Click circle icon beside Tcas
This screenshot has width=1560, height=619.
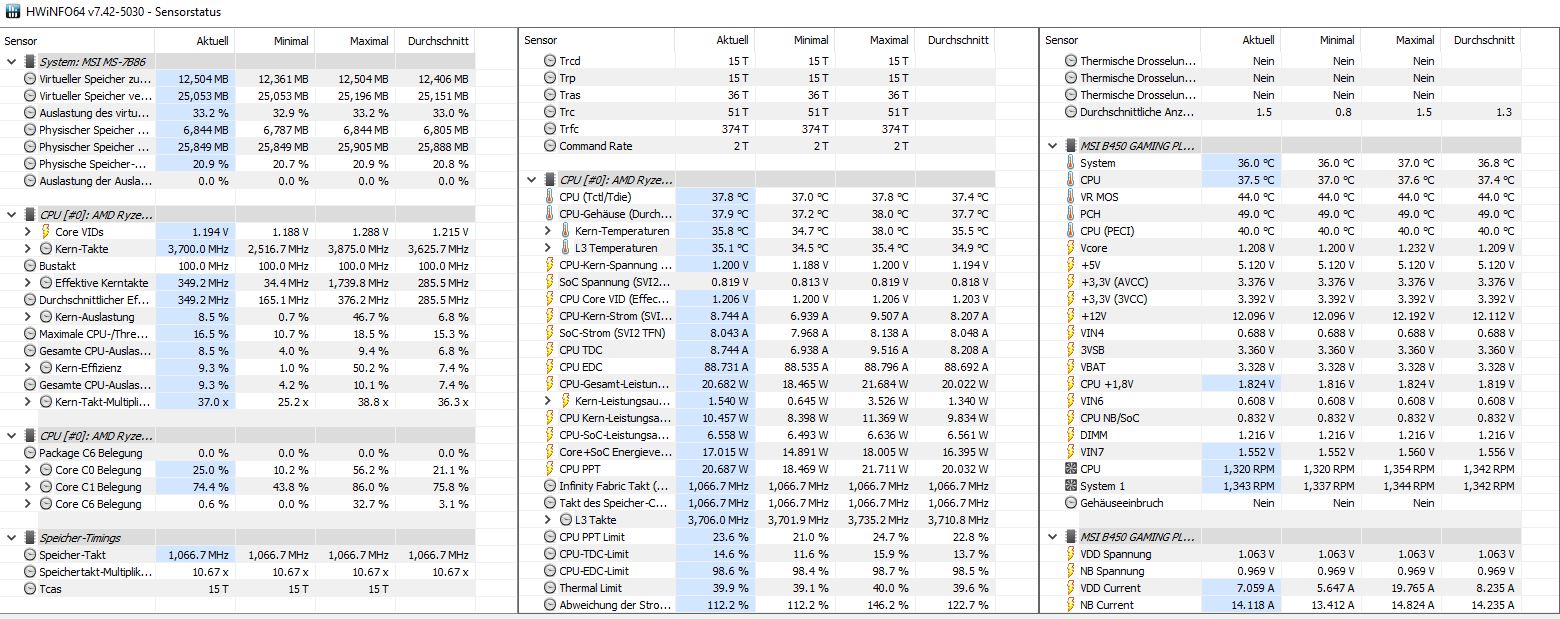(29, 588)
